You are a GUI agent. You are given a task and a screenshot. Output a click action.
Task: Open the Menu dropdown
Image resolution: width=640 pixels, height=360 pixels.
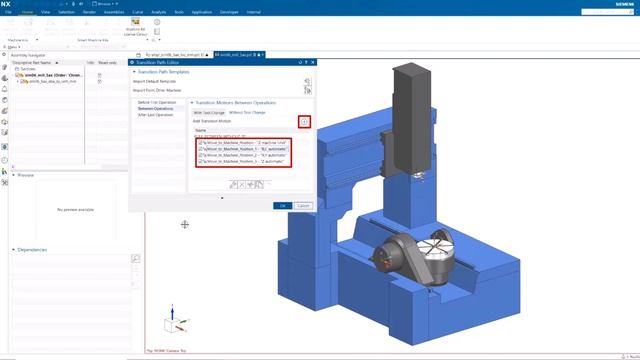tap(12, 47)
